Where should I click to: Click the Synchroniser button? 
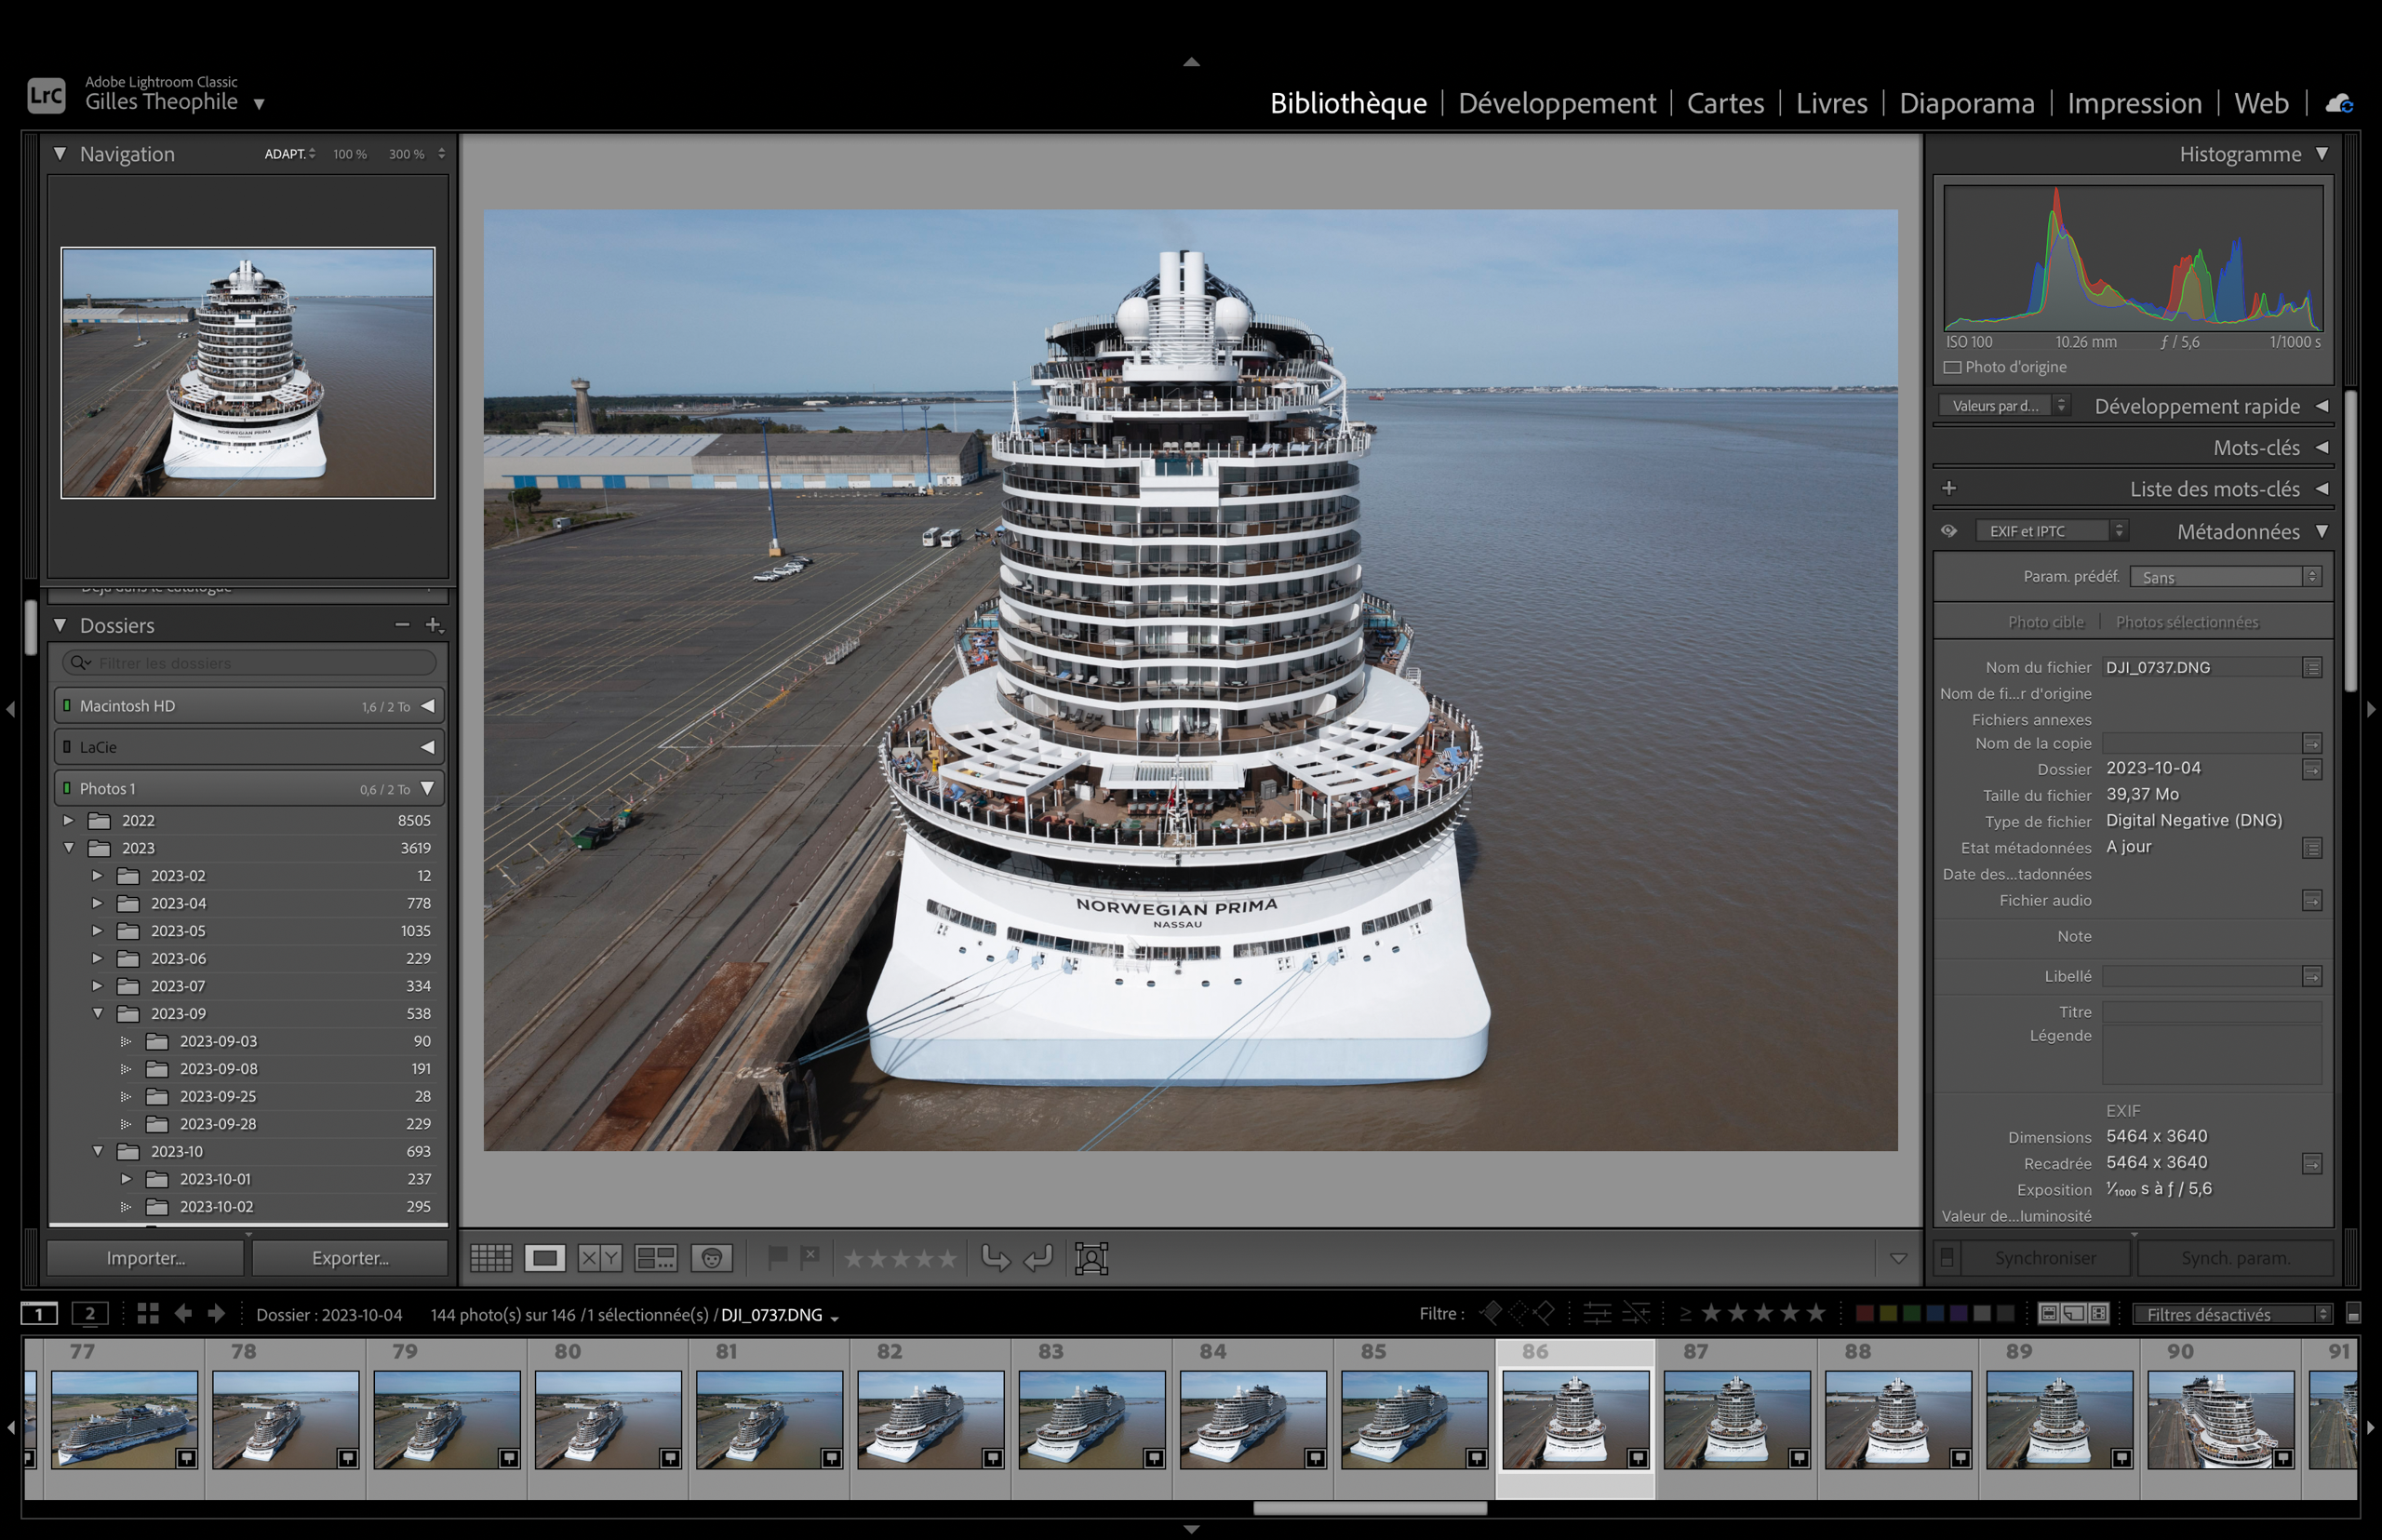pyautogui.click(x=2045, y=1258)
